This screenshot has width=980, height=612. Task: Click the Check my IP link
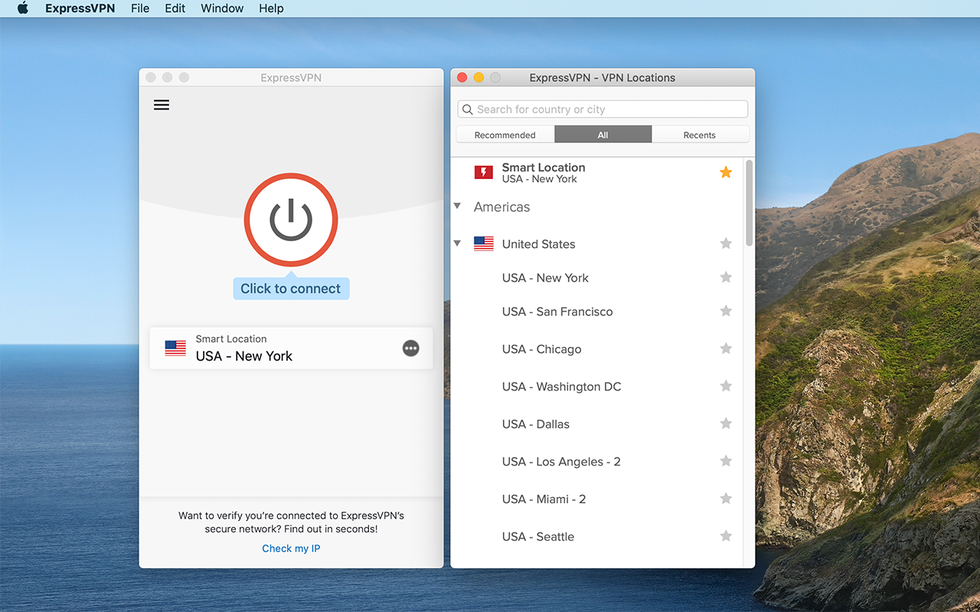290,548
